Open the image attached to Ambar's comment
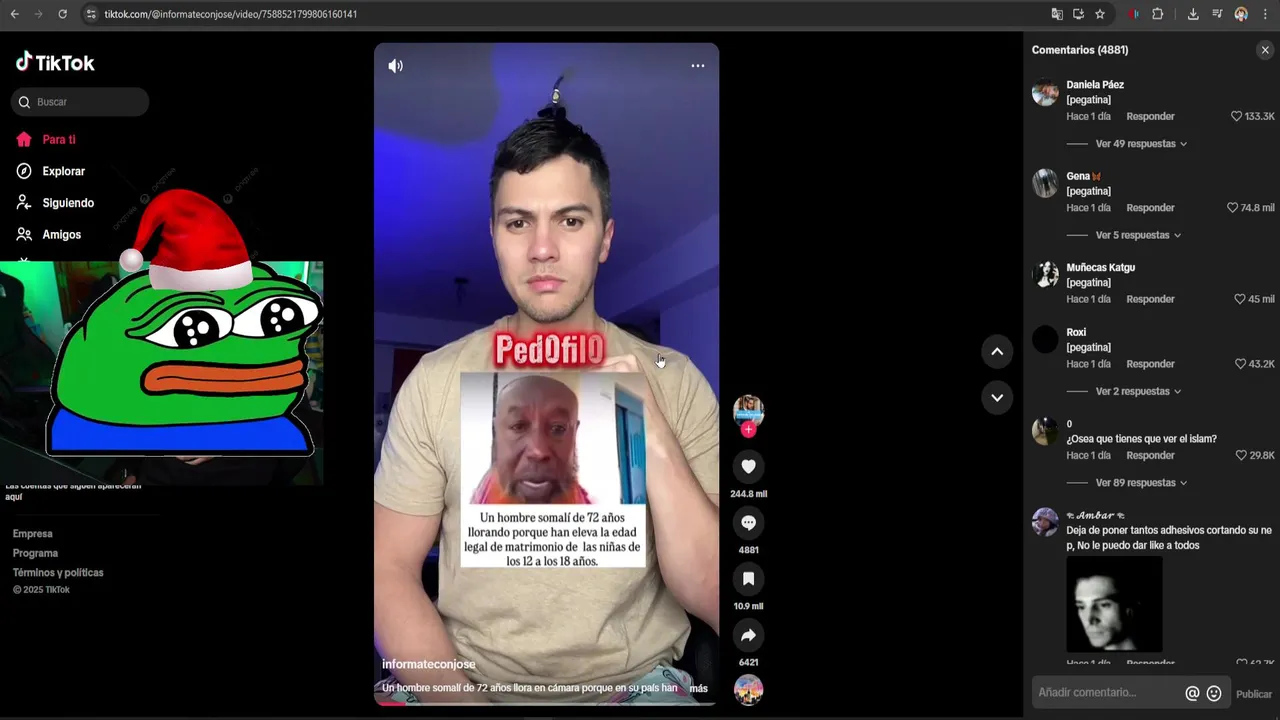 [x=1114, y=604]
